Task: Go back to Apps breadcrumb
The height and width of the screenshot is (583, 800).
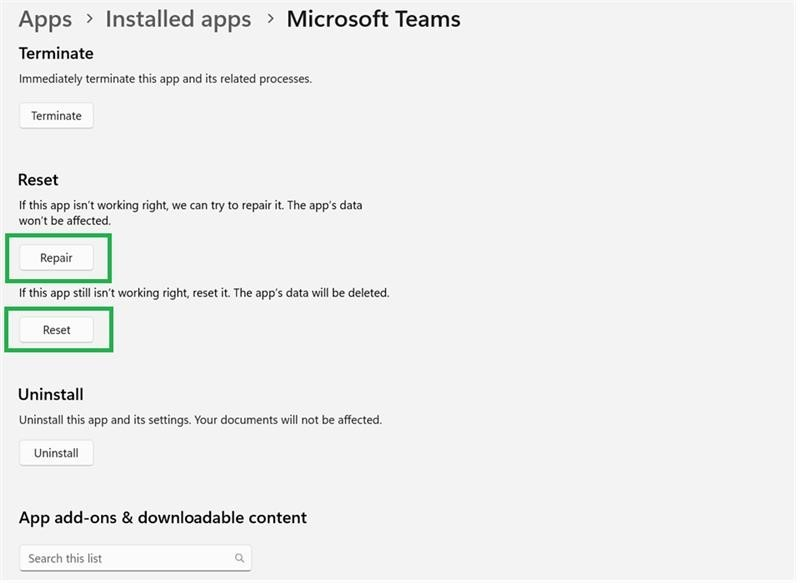Action: [45, 19]
